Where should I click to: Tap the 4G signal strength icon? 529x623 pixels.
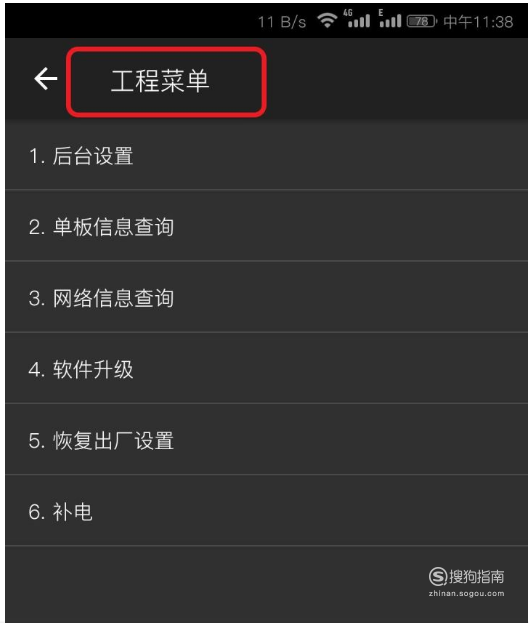tap(357, 19)
